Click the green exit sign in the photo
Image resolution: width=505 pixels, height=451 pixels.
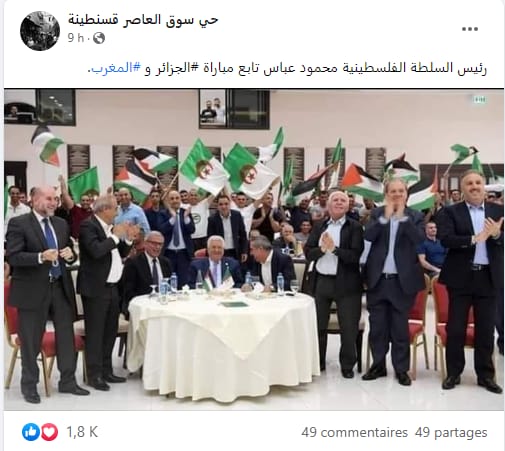tap(480, 99)
